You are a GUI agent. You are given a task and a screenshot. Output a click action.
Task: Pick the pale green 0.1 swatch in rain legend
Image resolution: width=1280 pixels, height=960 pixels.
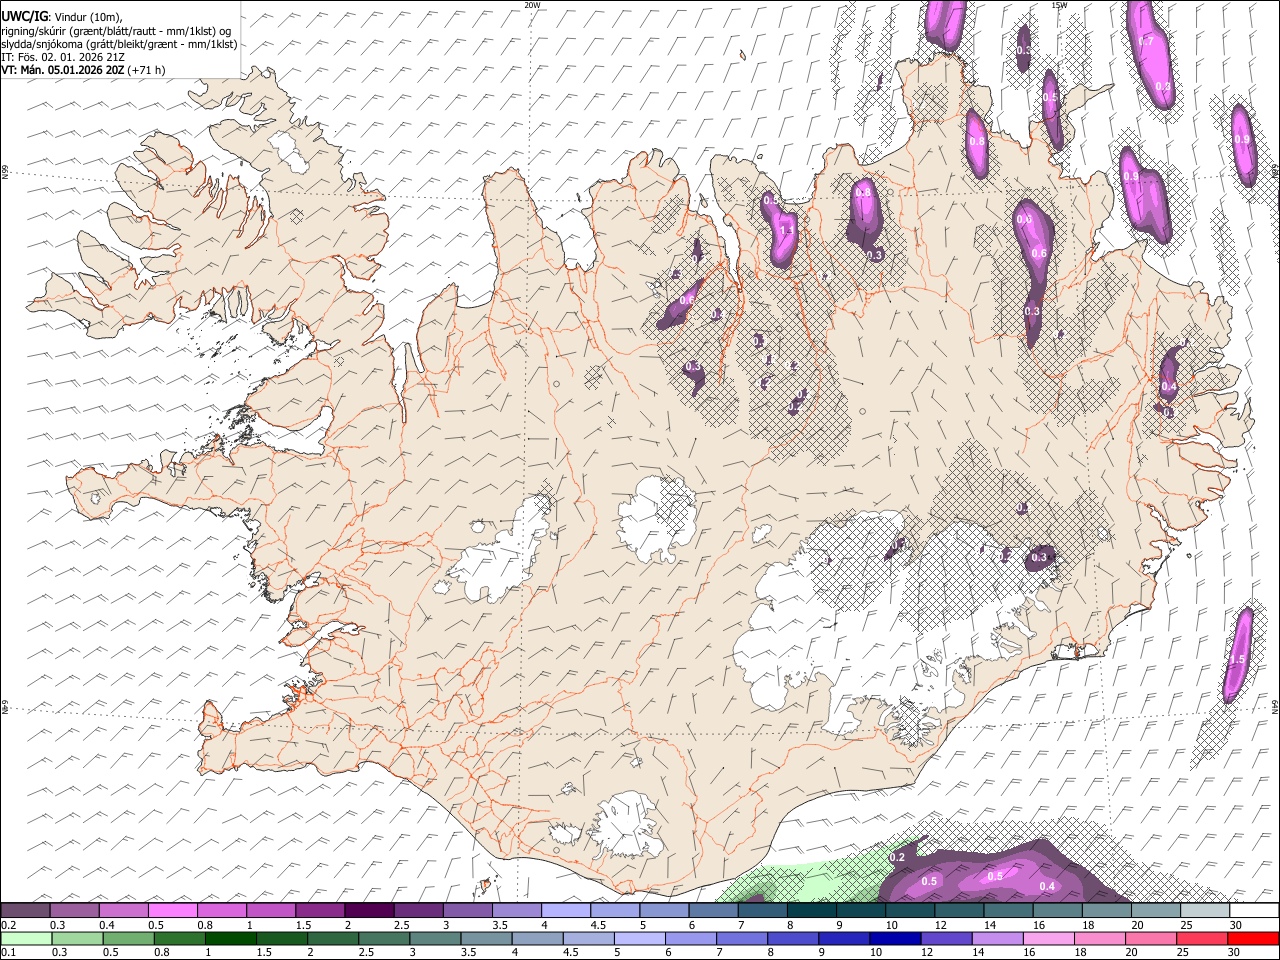point(26,938)
